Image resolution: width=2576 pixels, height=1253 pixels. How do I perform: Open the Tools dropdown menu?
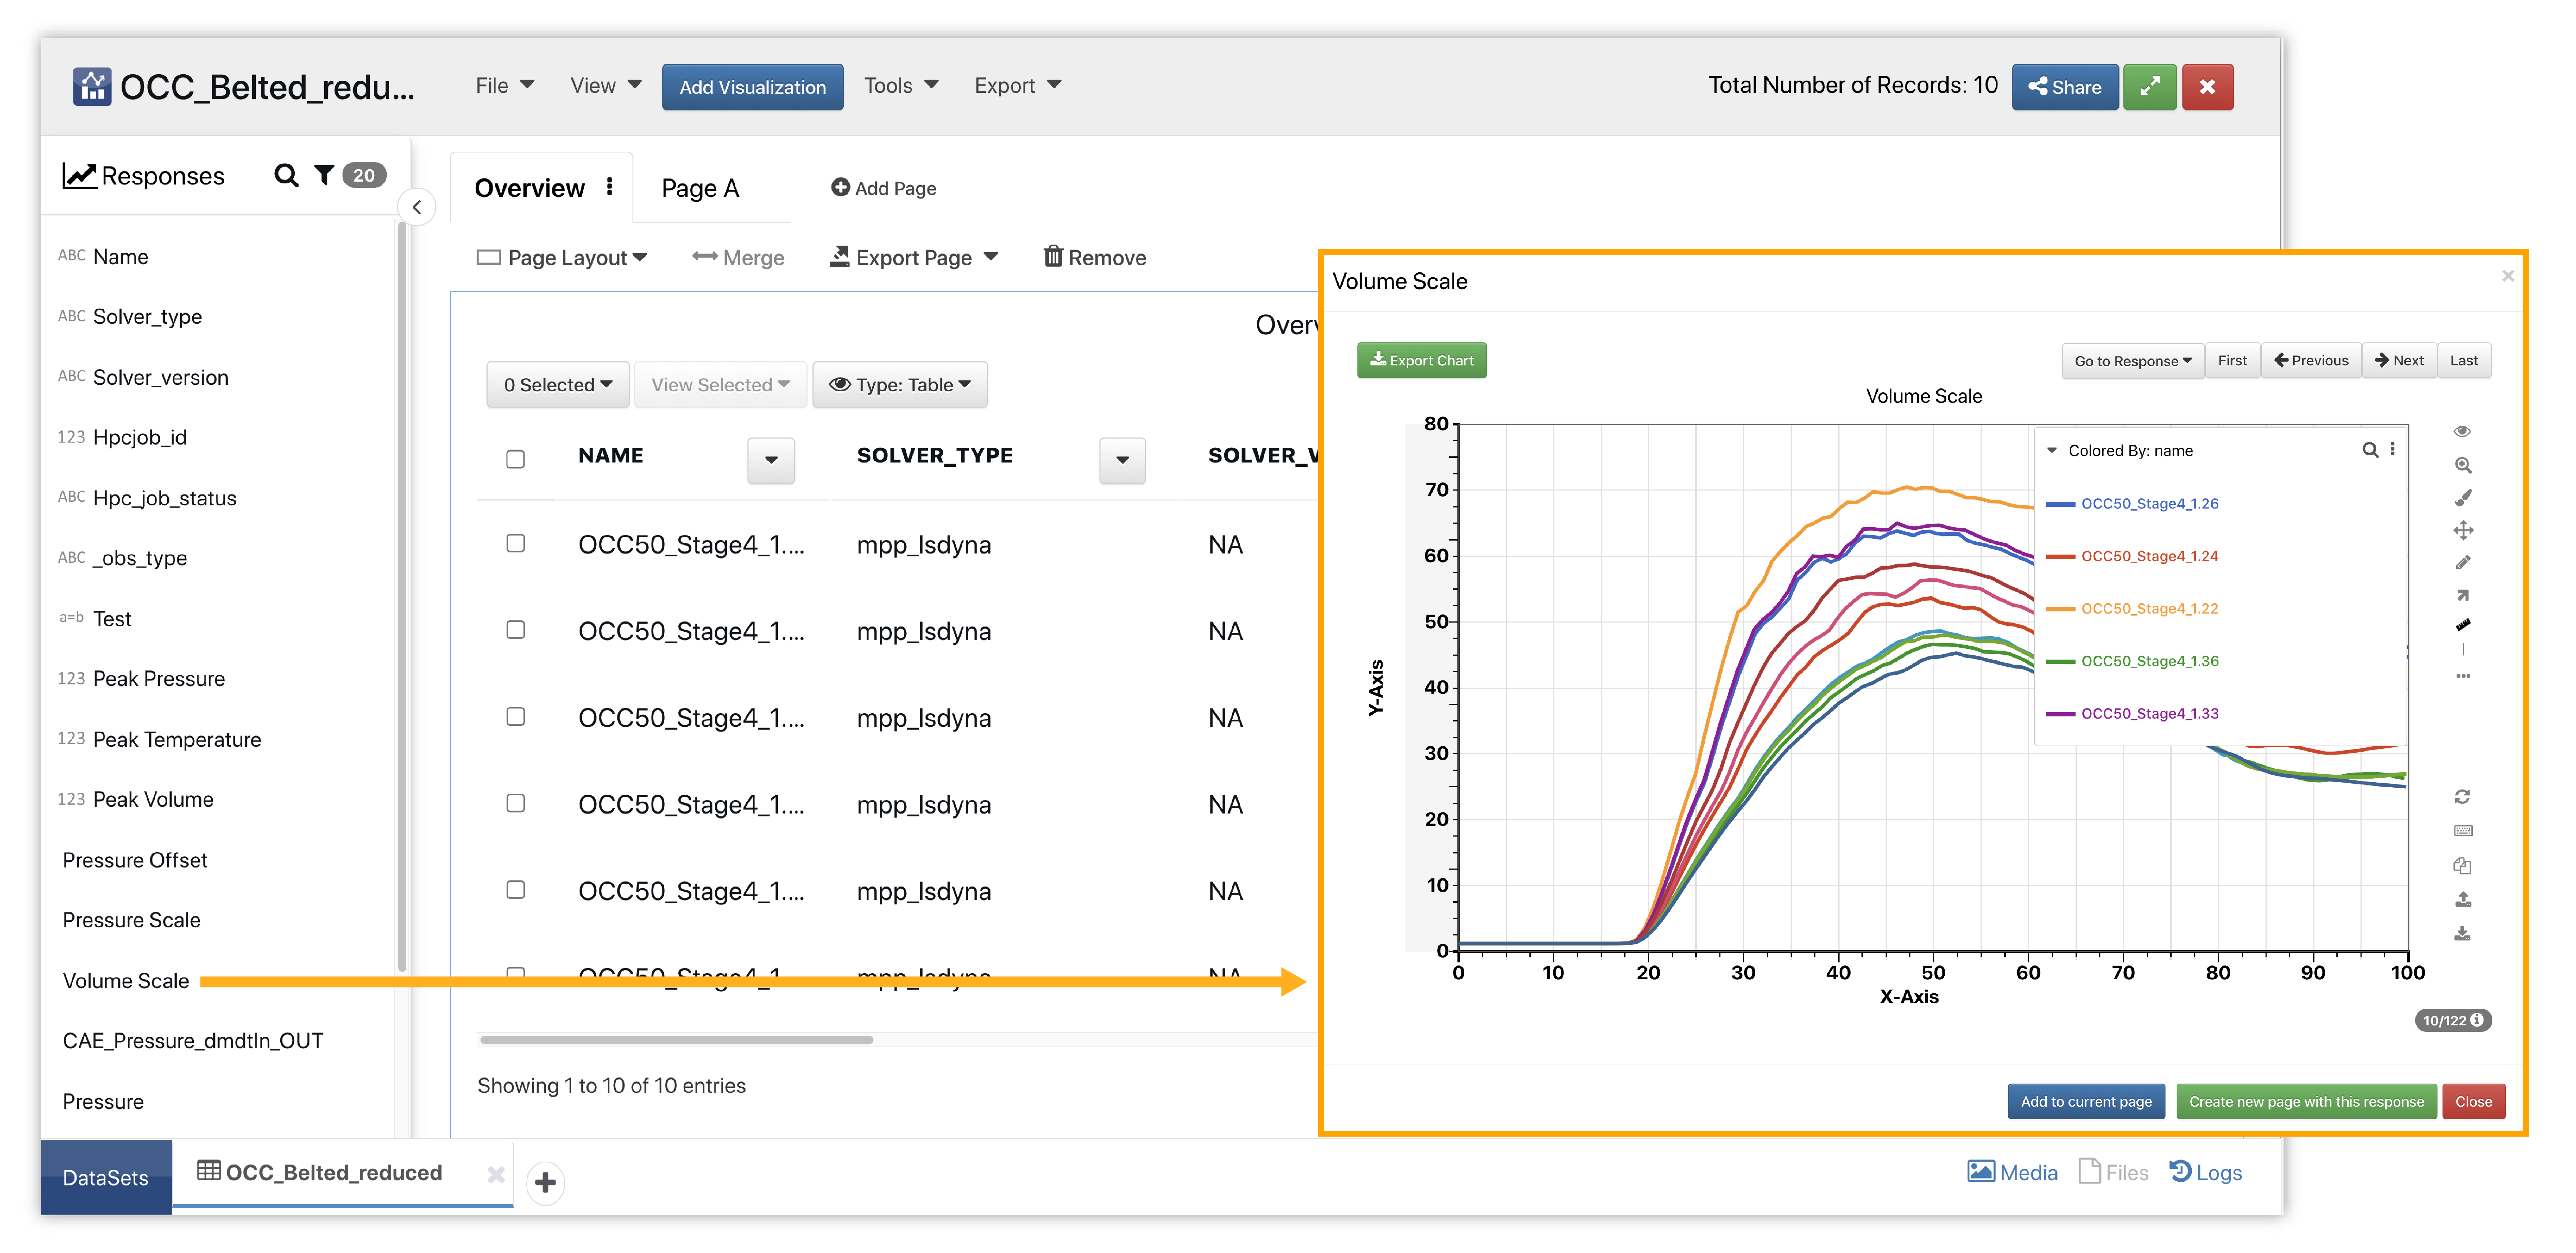point(901,86)
